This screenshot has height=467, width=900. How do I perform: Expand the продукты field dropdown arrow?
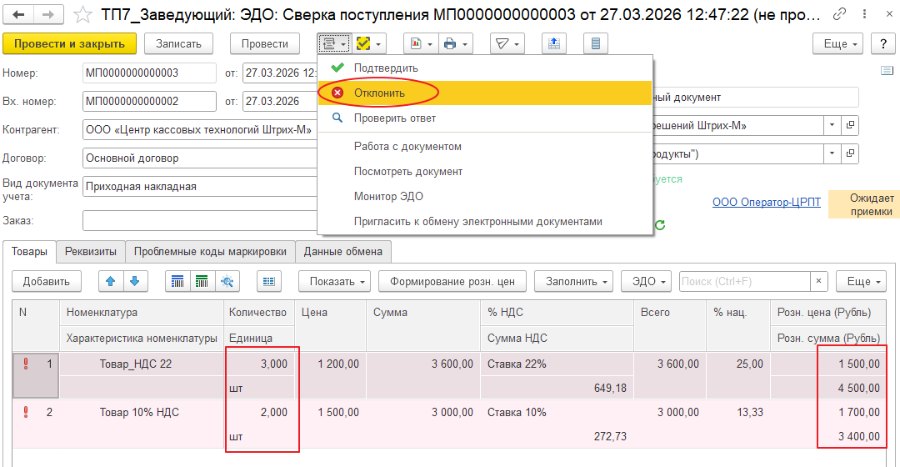coord(832,153)
